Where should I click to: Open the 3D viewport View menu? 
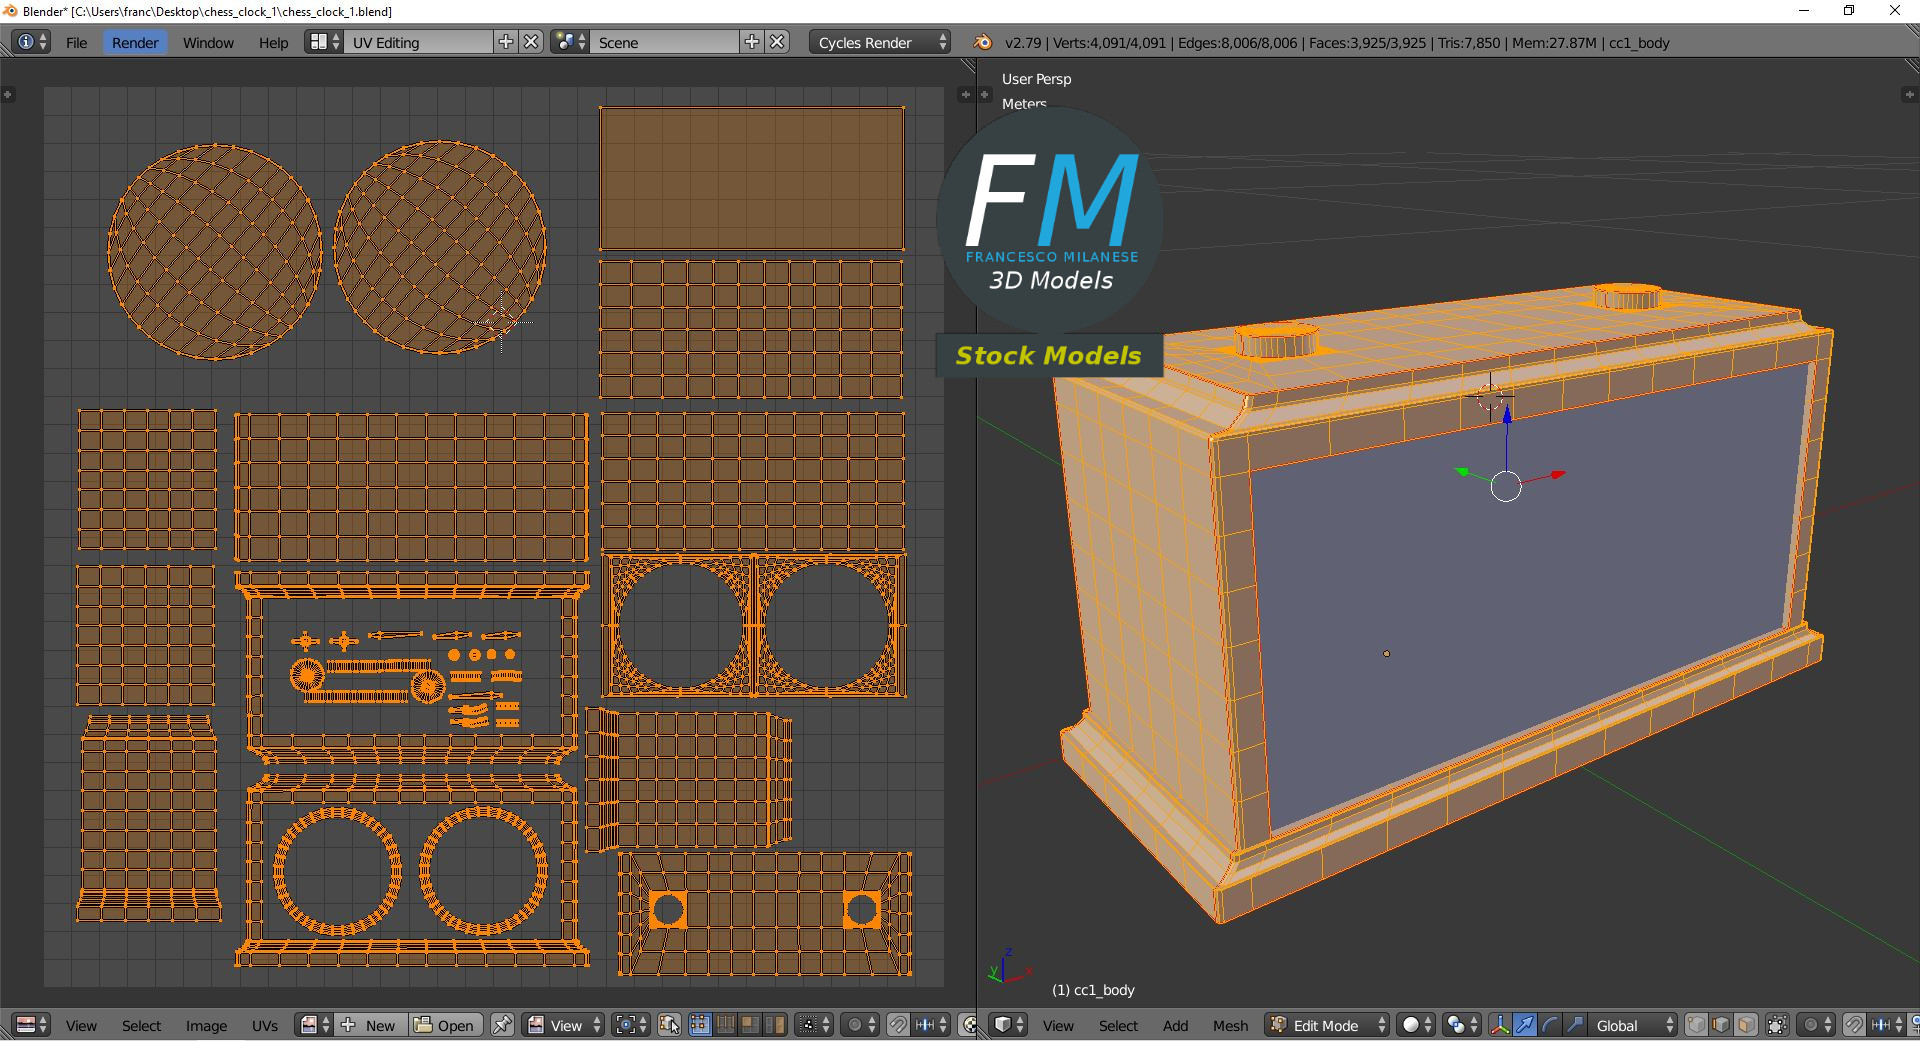click(1058, 1025)
